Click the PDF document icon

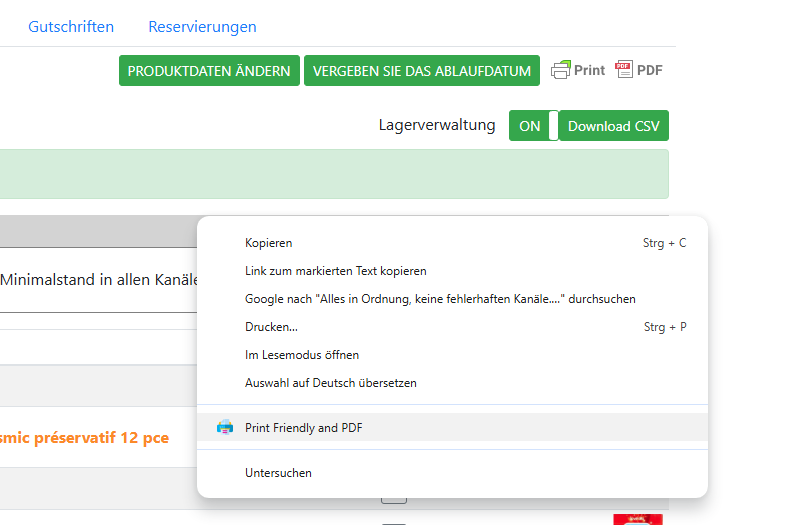[624, 69]
